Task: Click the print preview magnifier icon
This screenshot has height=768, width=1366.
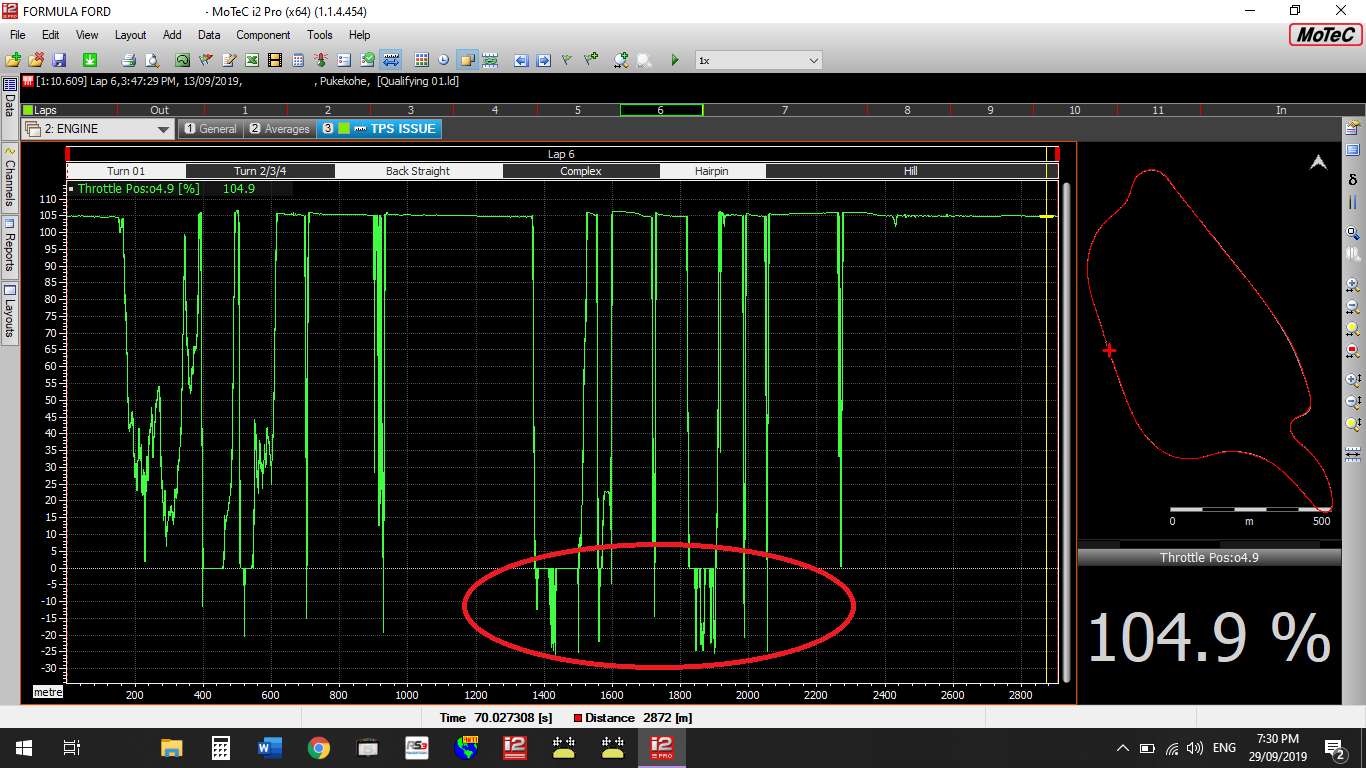Action: pyautogui.click(x=152, y=60)
